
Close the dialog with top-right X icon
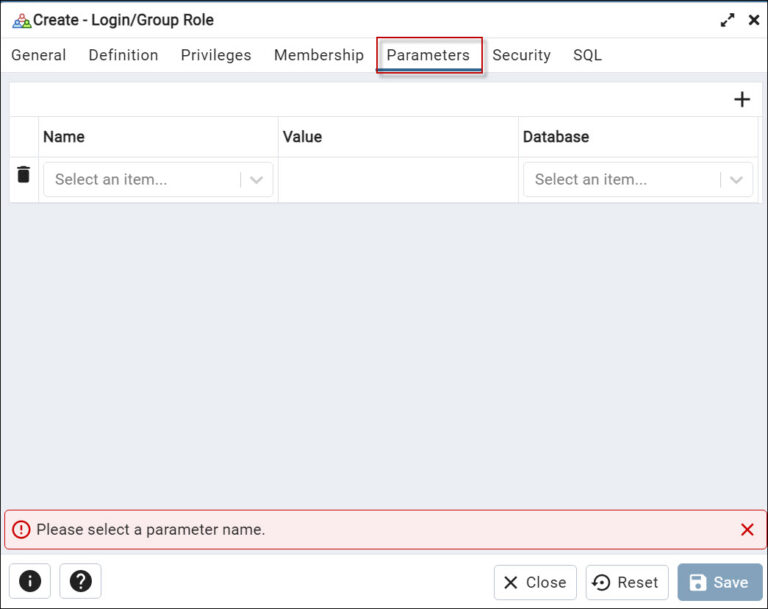pyautogui.click(x=754, y=20)
